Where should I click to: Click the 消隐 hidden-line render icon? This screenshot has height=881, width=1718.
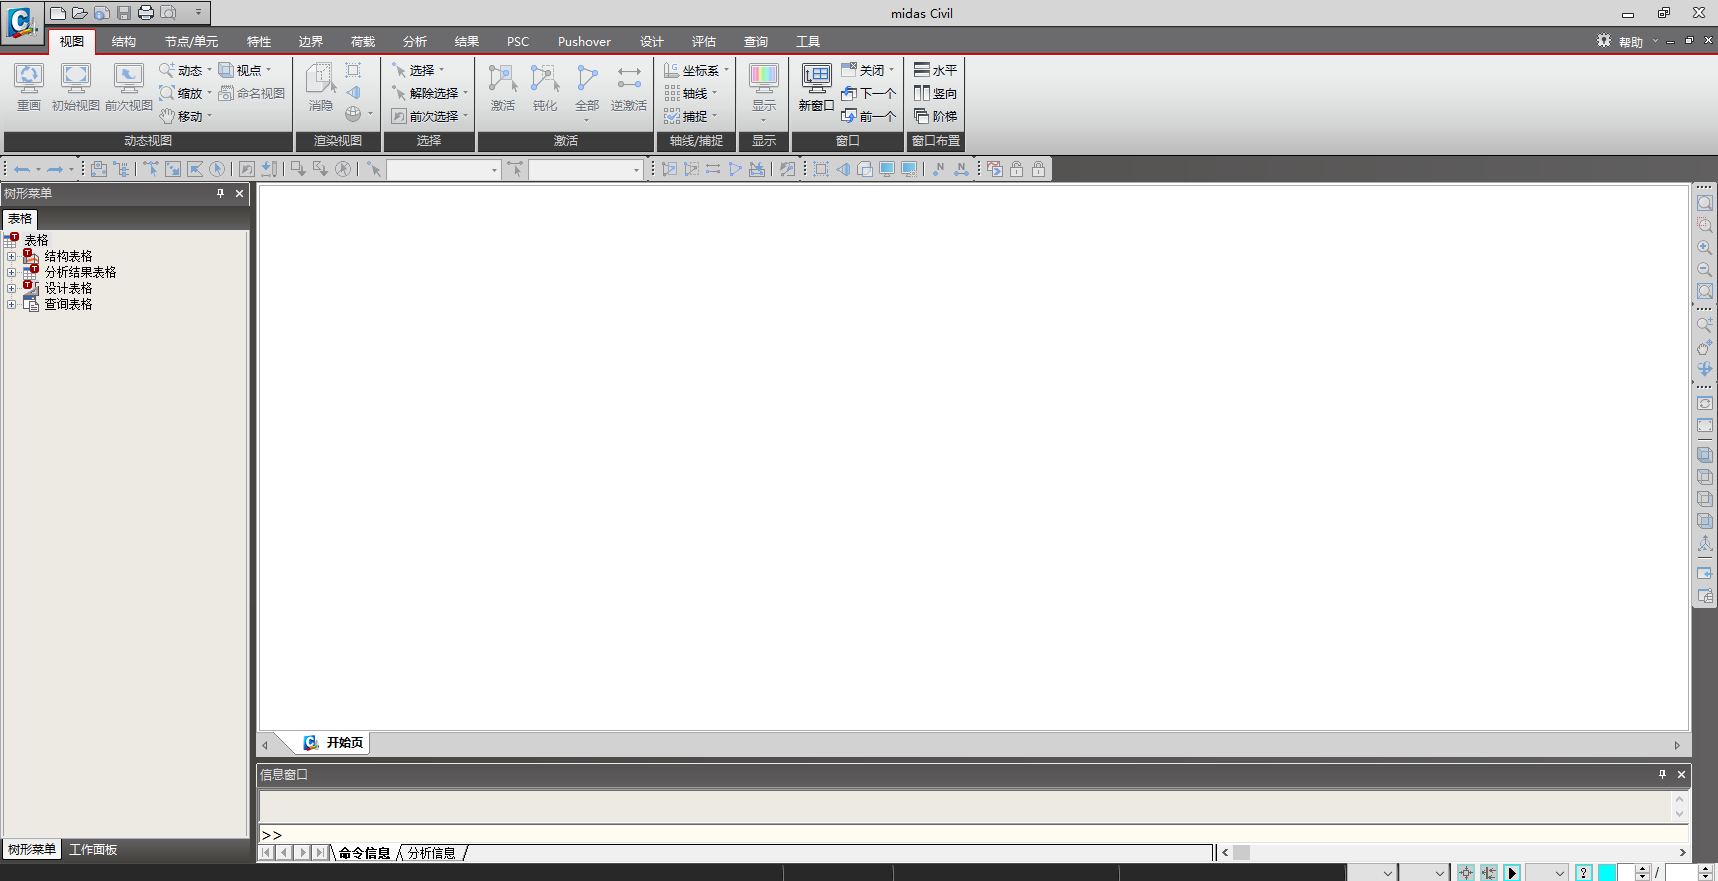click(x=320, y=86)
